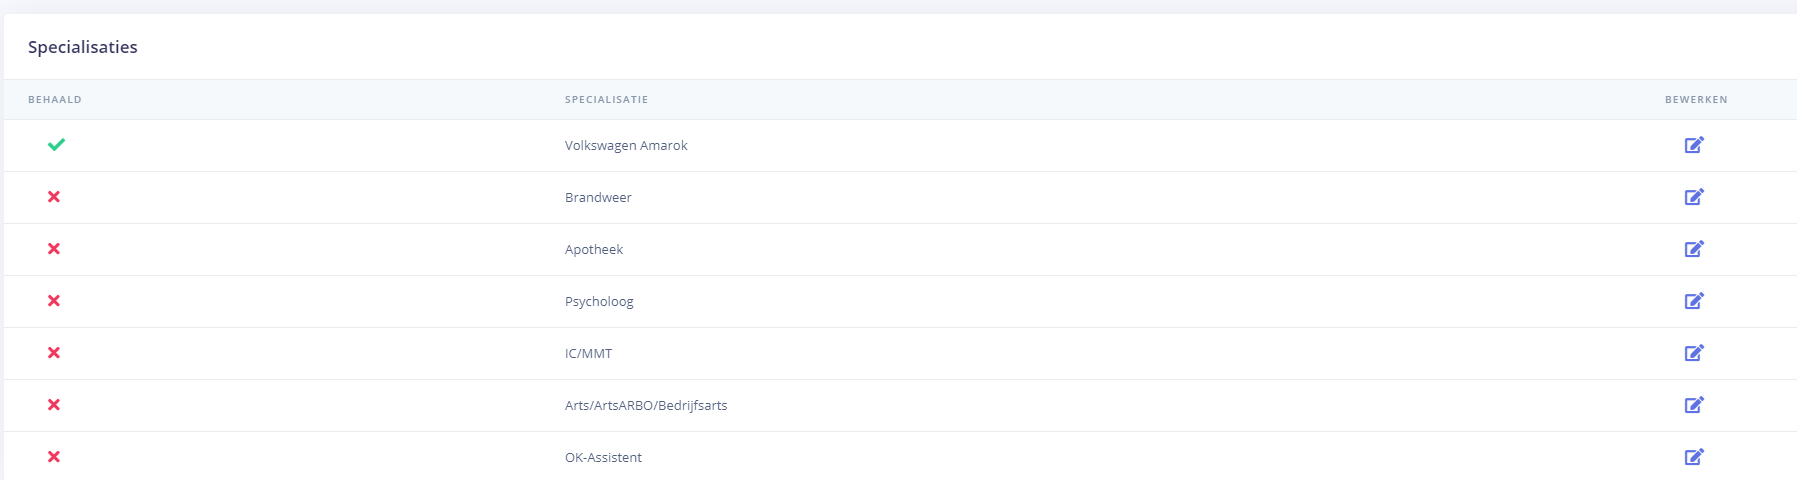Click the red cross next to Brandweer
This screenshot has width=1797, height=480.
[54, 197]
